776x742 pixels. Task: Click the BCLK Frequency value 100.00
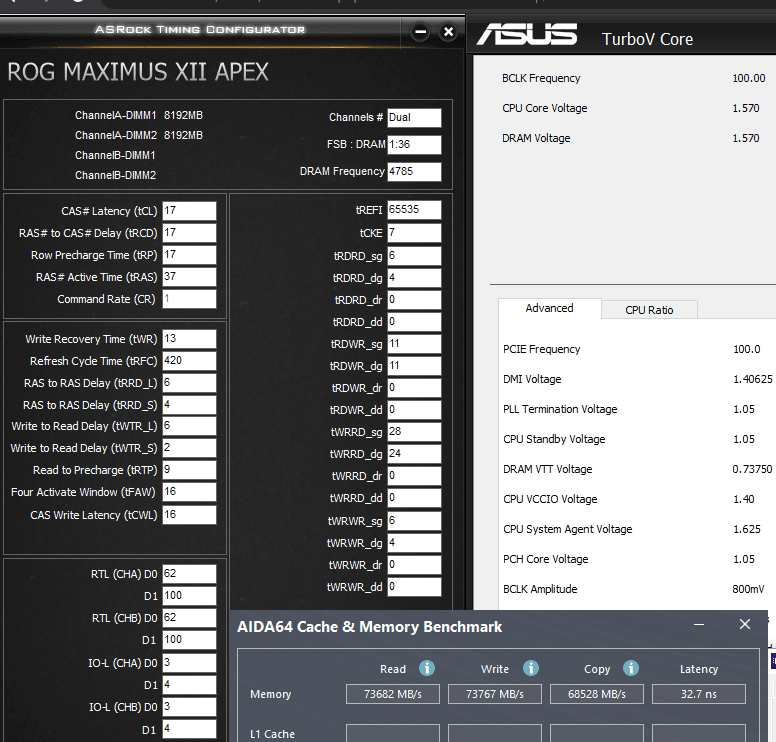coord(749,78)
